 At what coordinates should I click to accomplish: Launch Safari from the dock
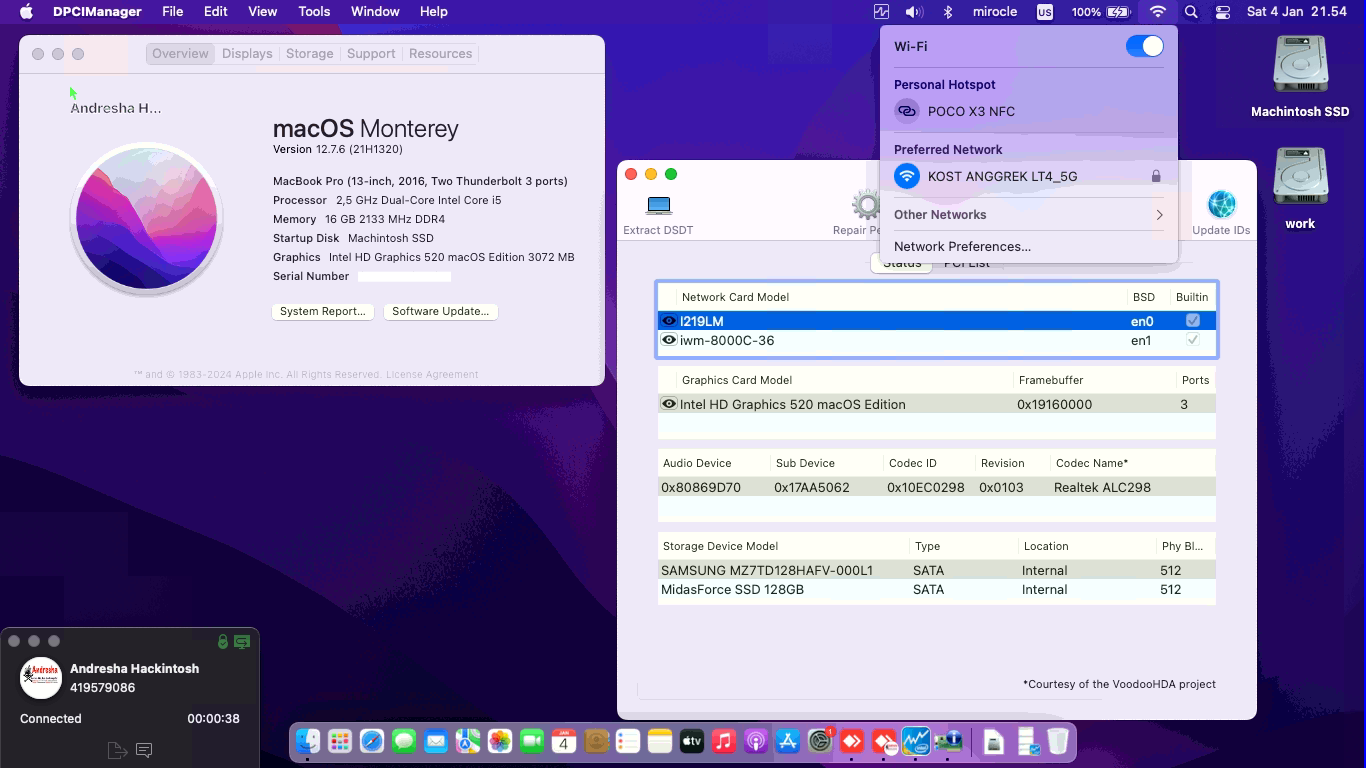(x=372, y=741)
